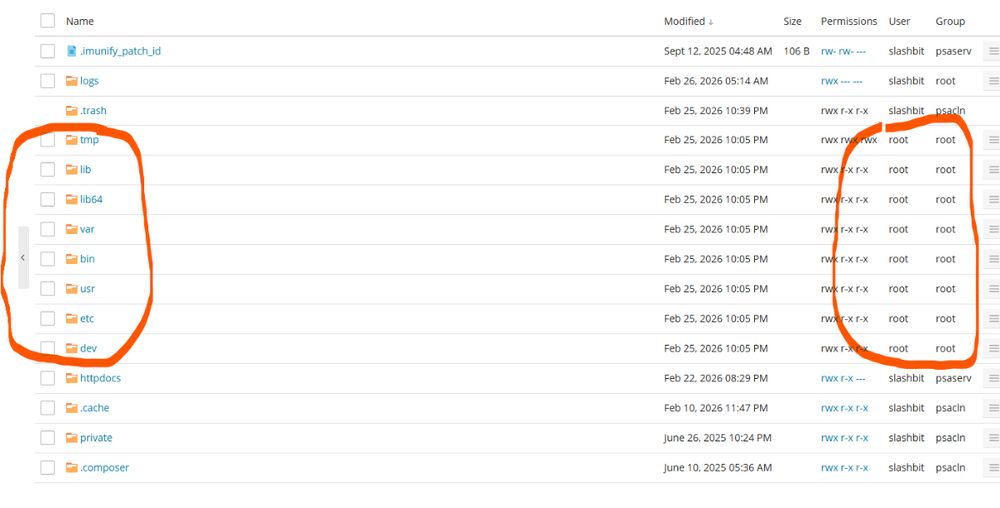Tick the select-all checkbox in header

tap(47, 21)
